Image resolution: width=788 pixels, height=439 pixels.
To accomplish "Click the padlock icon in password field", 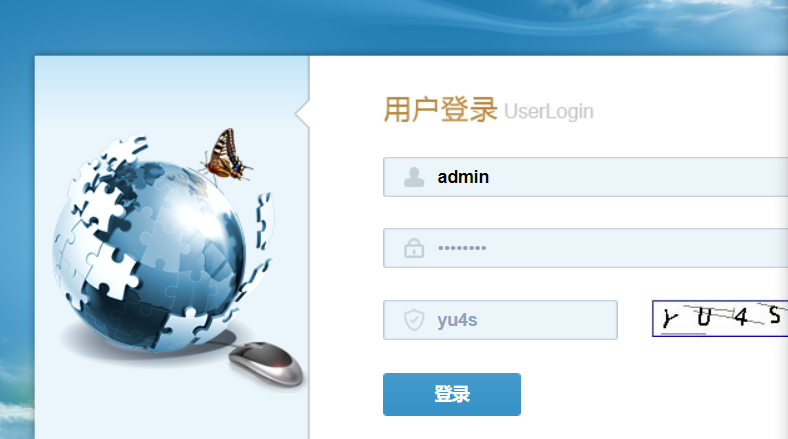I will pos(414,248).
